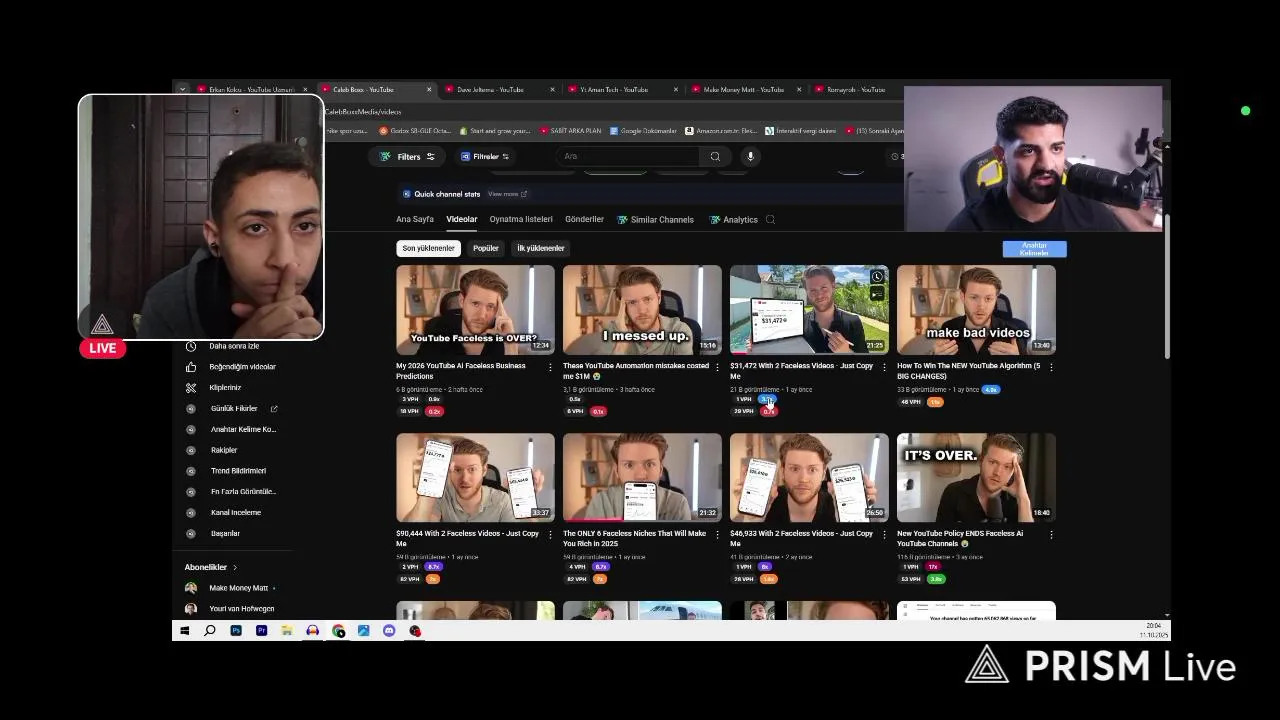Select the Son yüklenenler sort chip

tap(428, 248)
